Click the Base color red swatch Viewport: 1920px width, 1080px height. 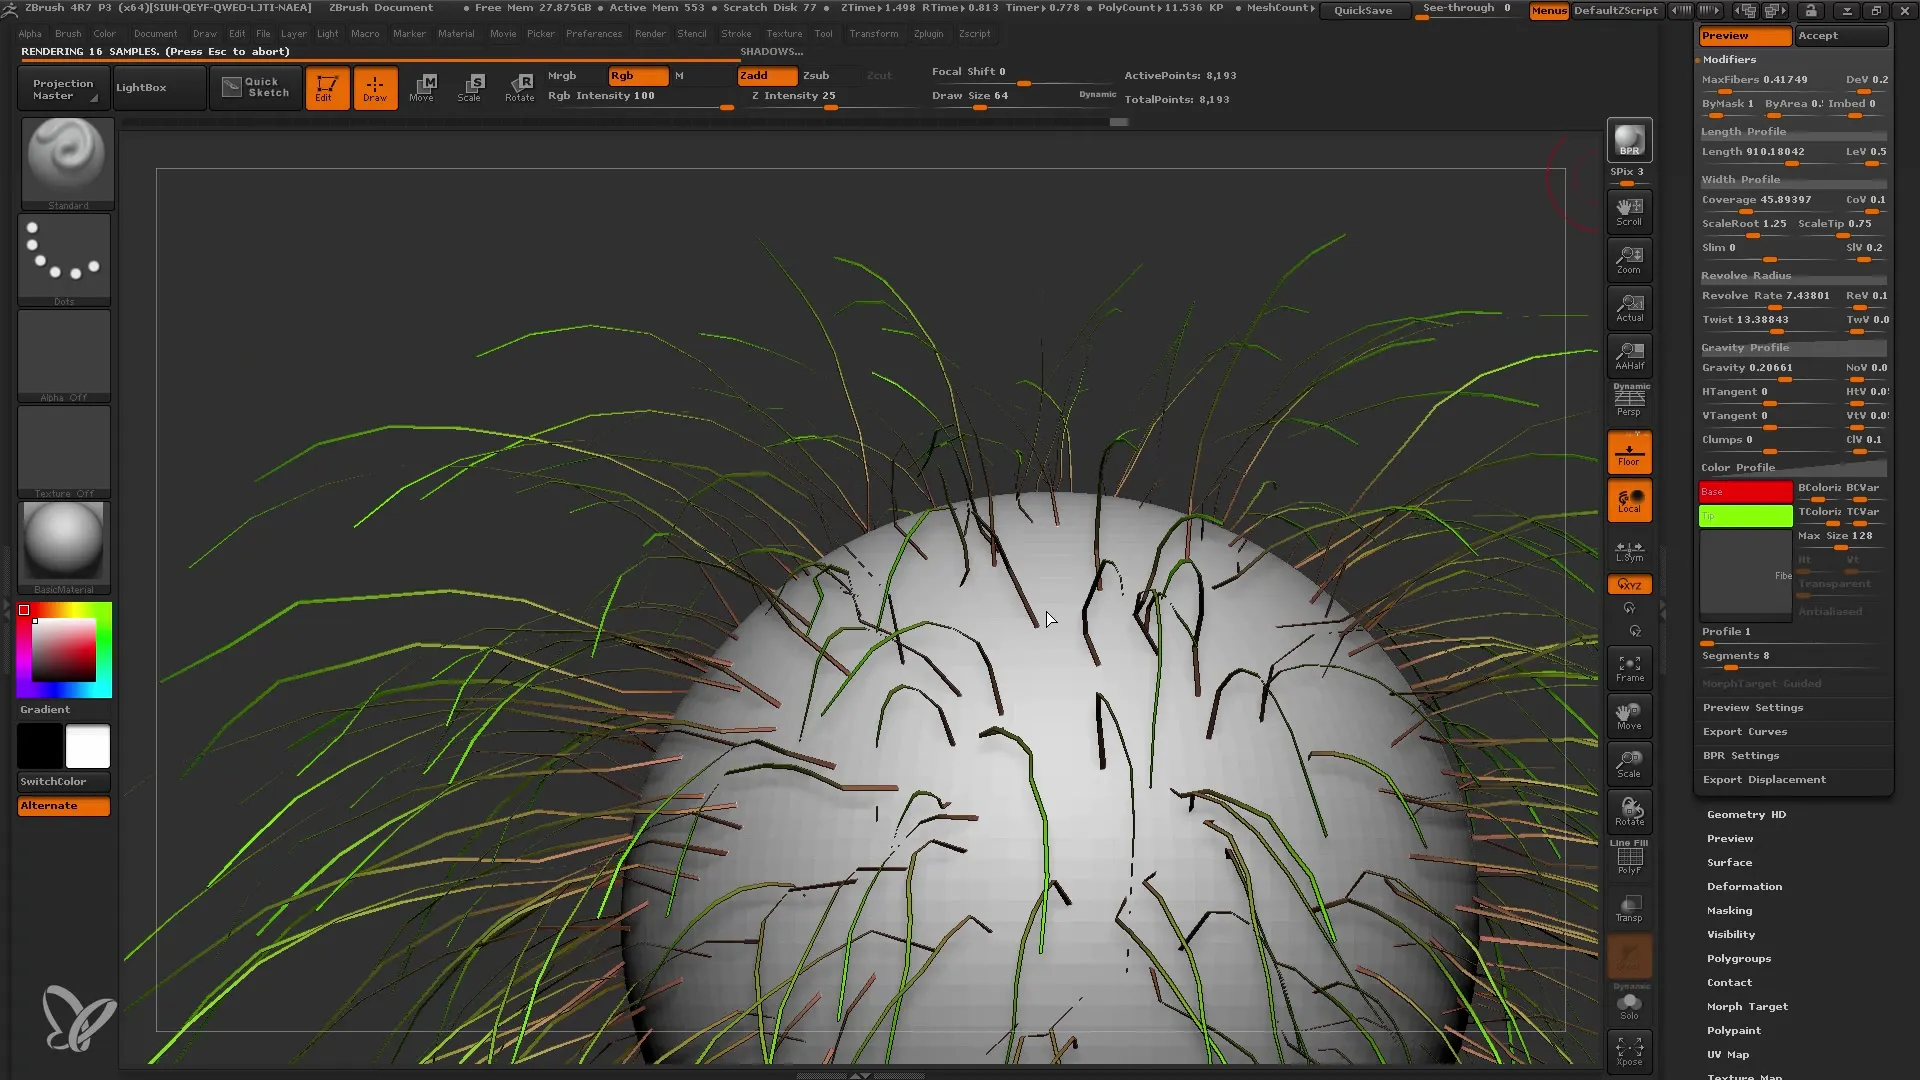(x=1745, y=489)
